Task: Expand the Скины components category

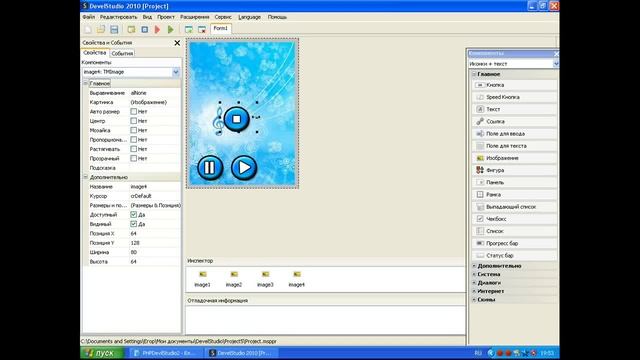Action: point(474,300)
